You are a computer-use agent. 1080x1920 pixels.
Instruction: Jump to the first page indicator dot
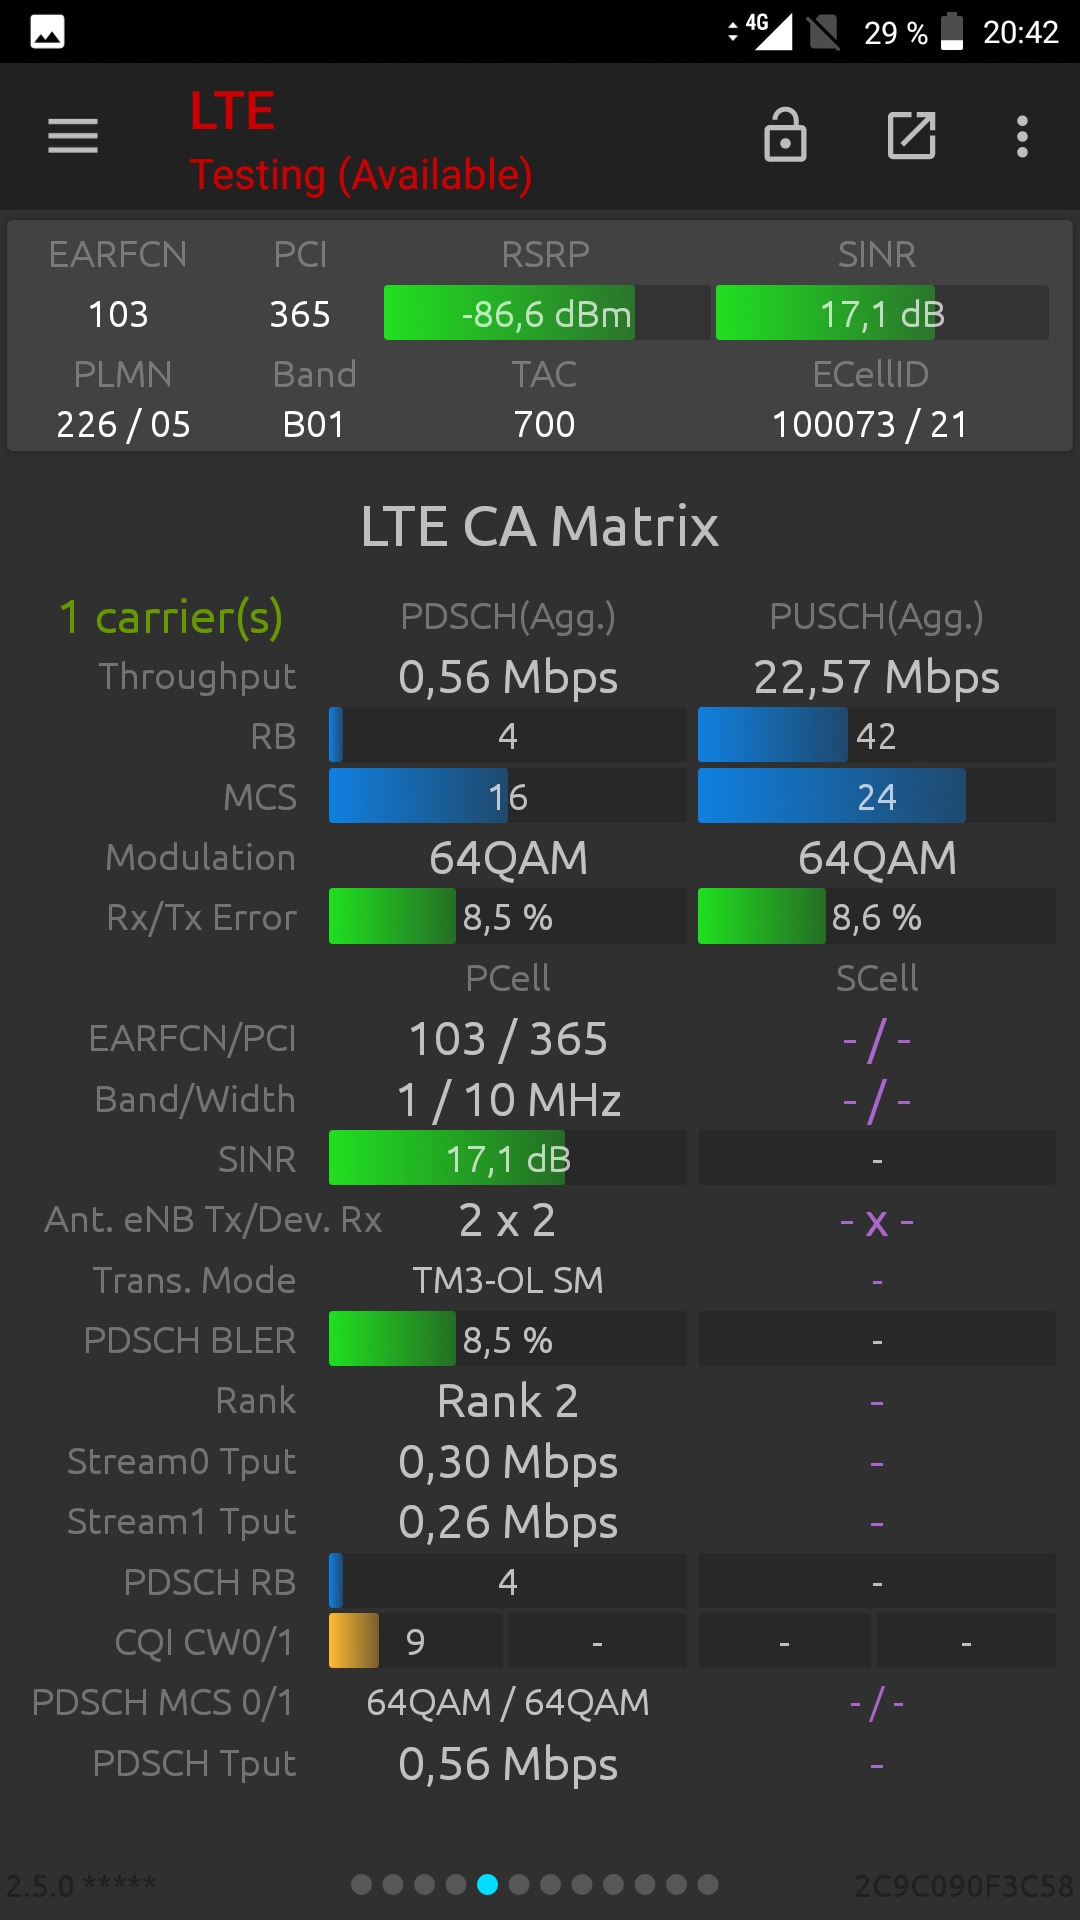(362, 1885)
